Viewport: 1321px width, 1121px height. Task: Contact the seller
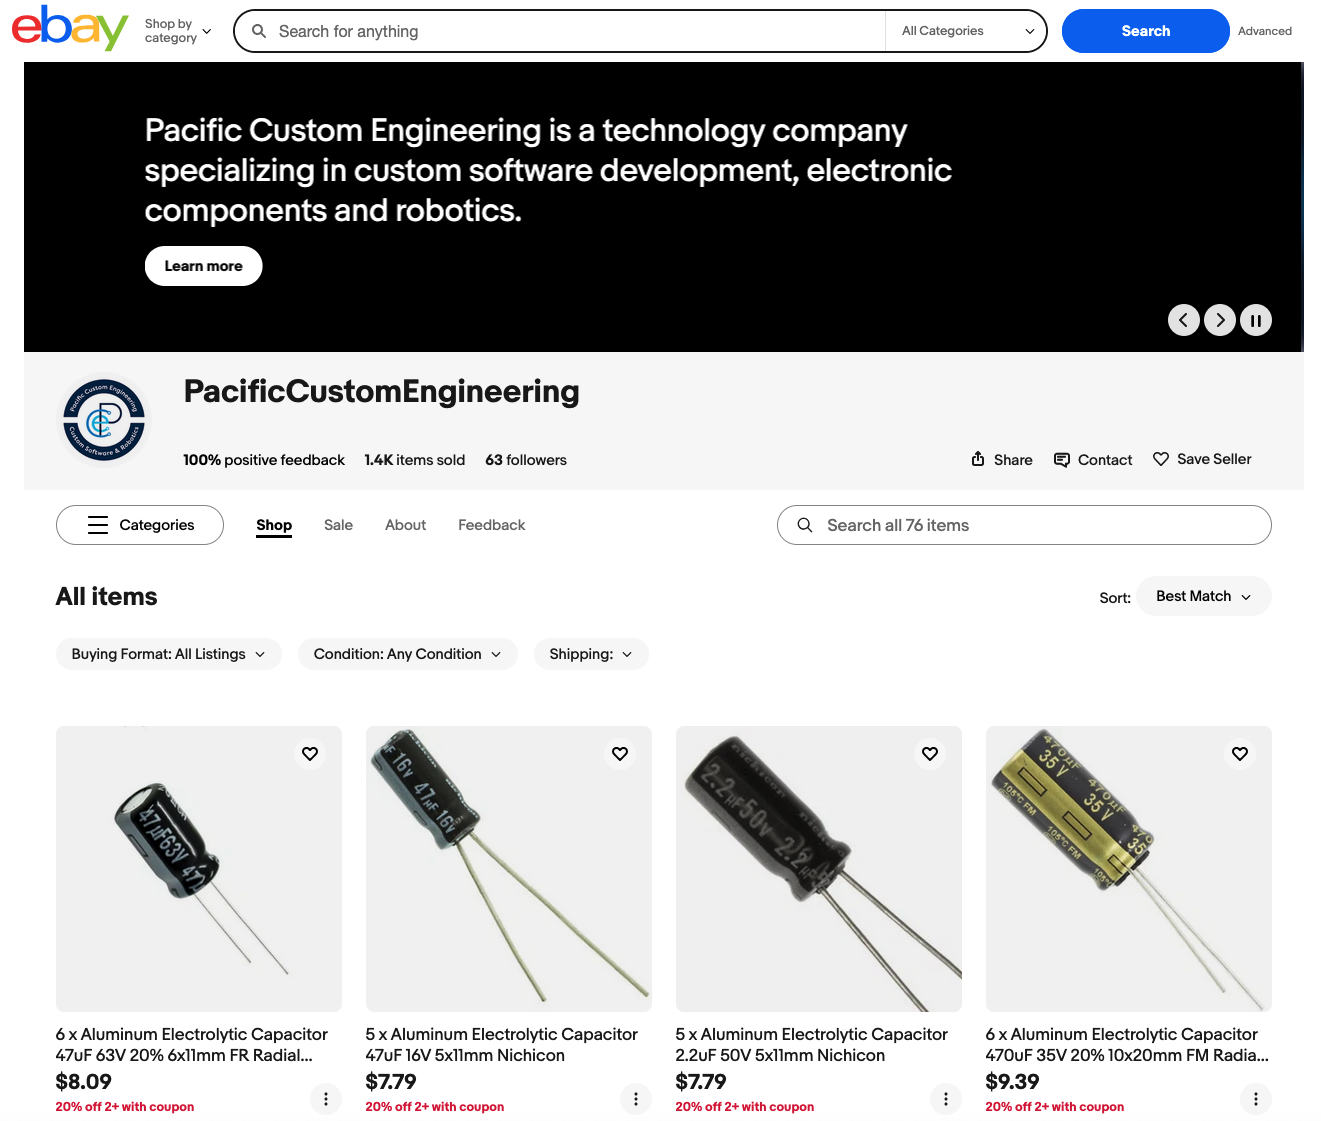[x=1093, y=460]
